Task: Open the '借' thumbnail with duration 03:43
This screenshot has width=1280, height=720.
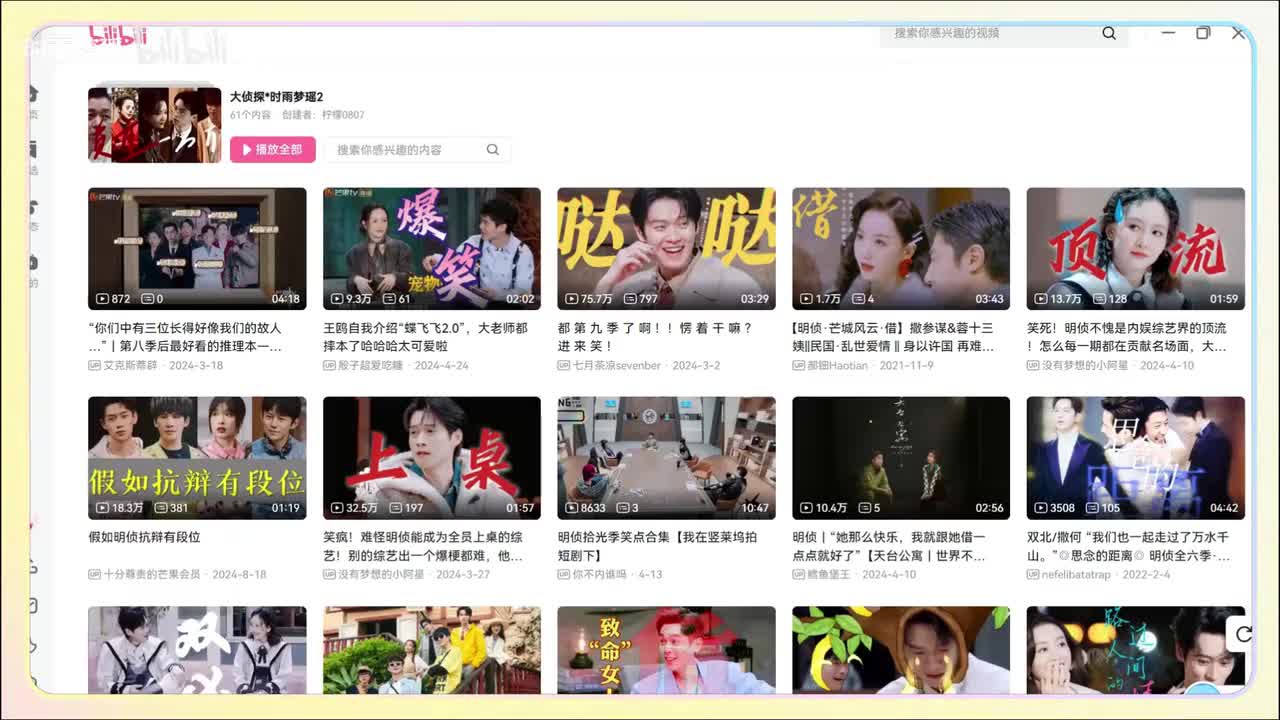Action: click(x=901, y=249)
